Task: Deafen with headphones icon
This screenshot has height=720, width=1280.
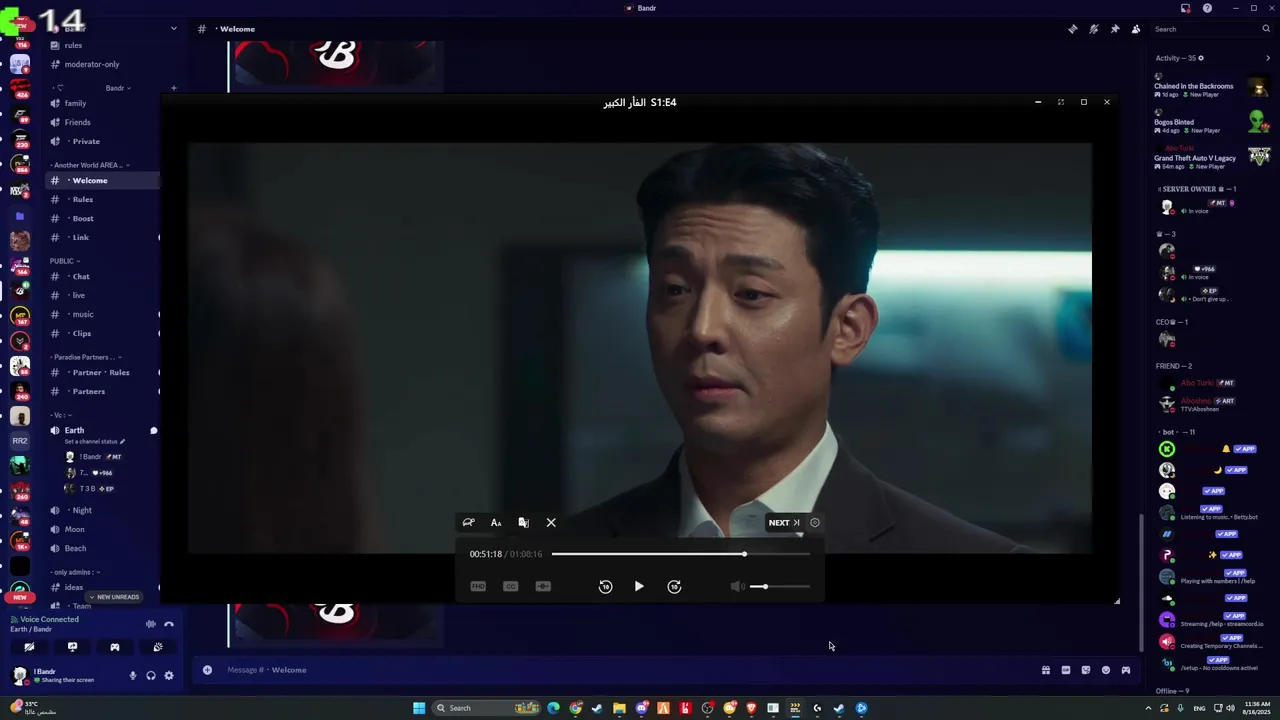Action: pyautogui.click(x=151, y=676)
